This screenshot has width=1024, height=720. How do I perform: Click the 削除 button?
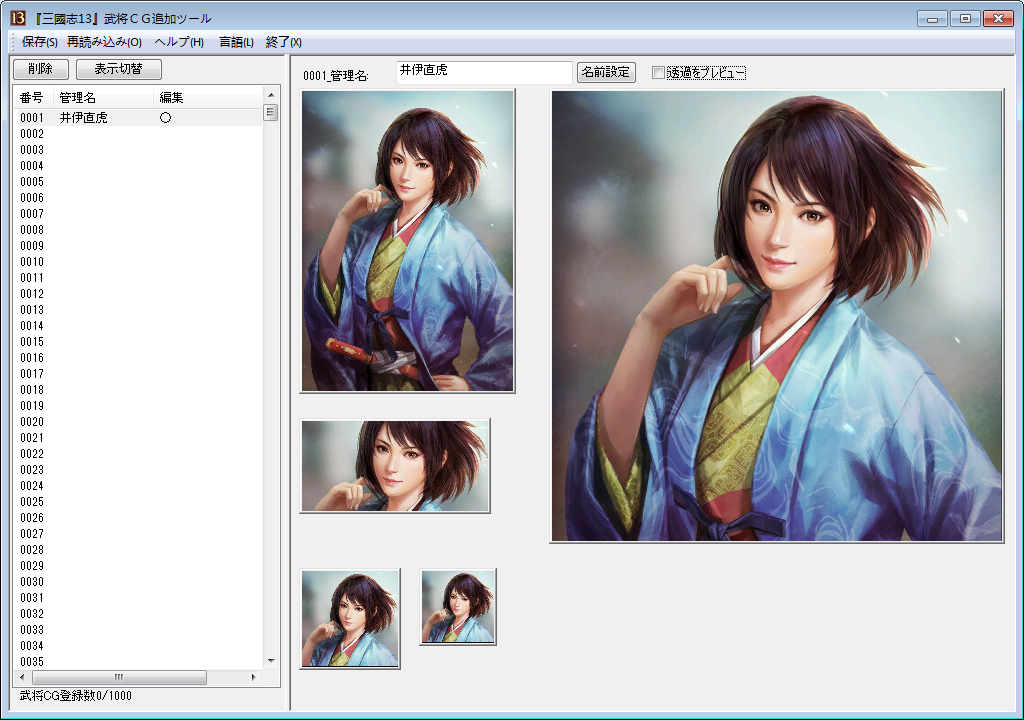(40, 69)
